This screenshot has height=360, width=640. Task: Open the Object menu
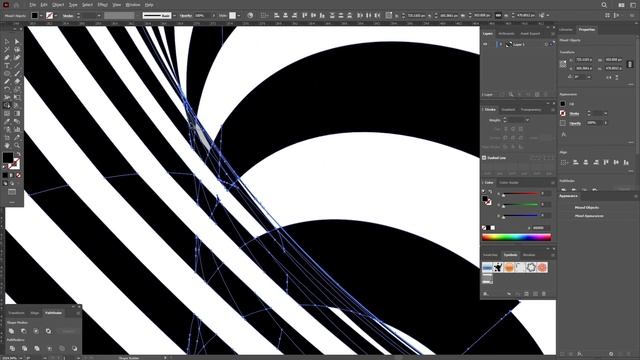(x=58, y=5)
